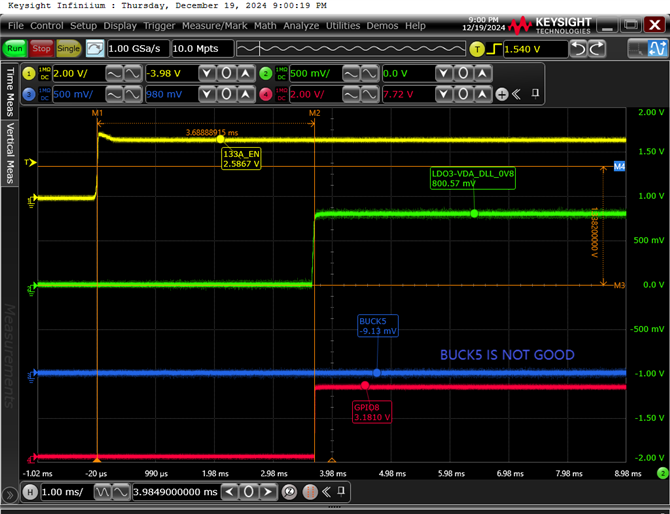
Task: Zero the channel 4 offset
Action: 463,94
